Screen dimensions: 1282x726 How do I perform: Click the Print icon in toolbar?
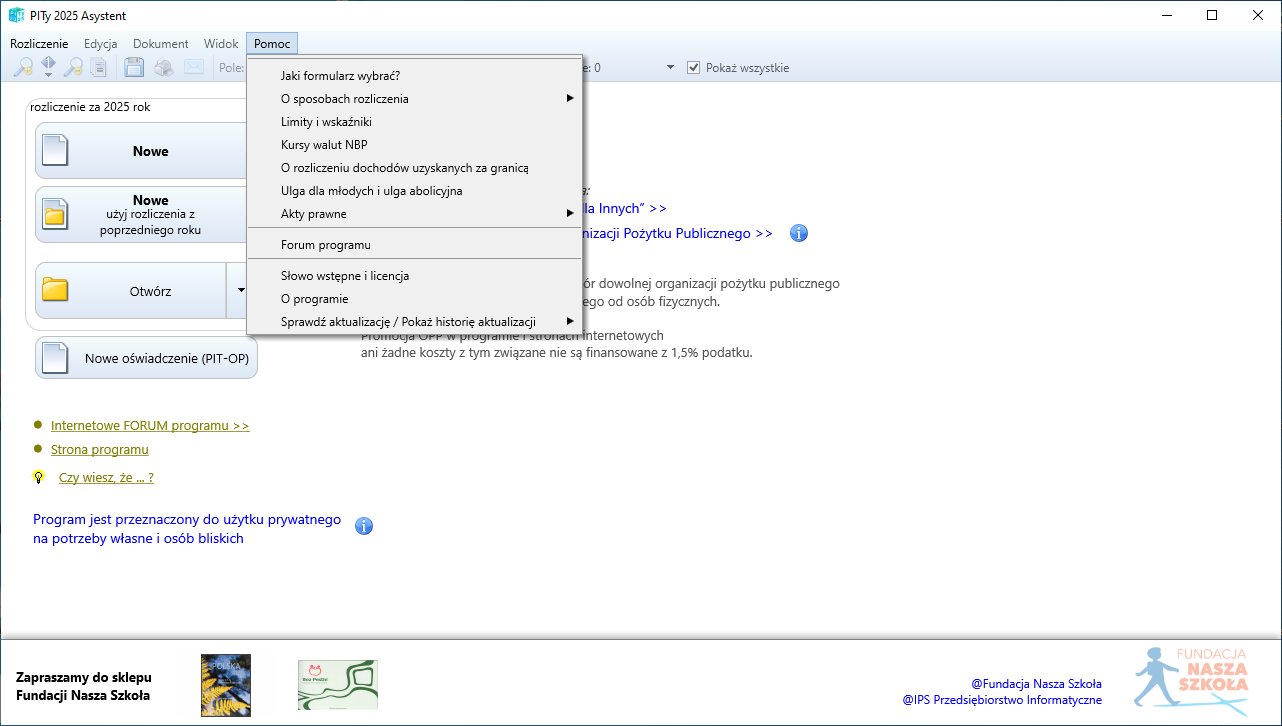click(163, 68)
